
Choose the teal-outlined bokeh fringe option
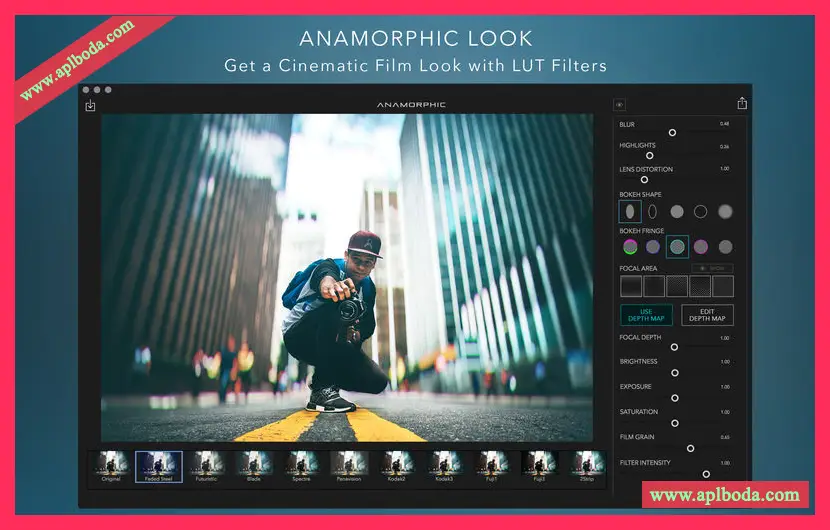[677, 246]
